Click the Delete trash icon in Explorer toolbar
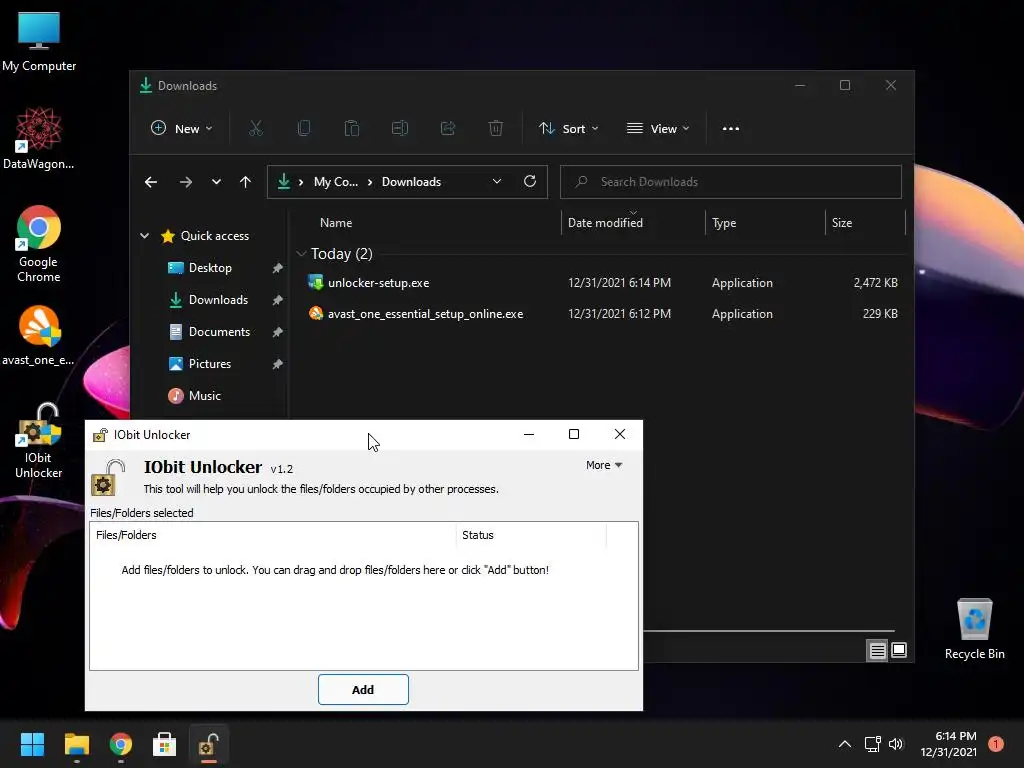1024x768 pixels. coord(496,129)
